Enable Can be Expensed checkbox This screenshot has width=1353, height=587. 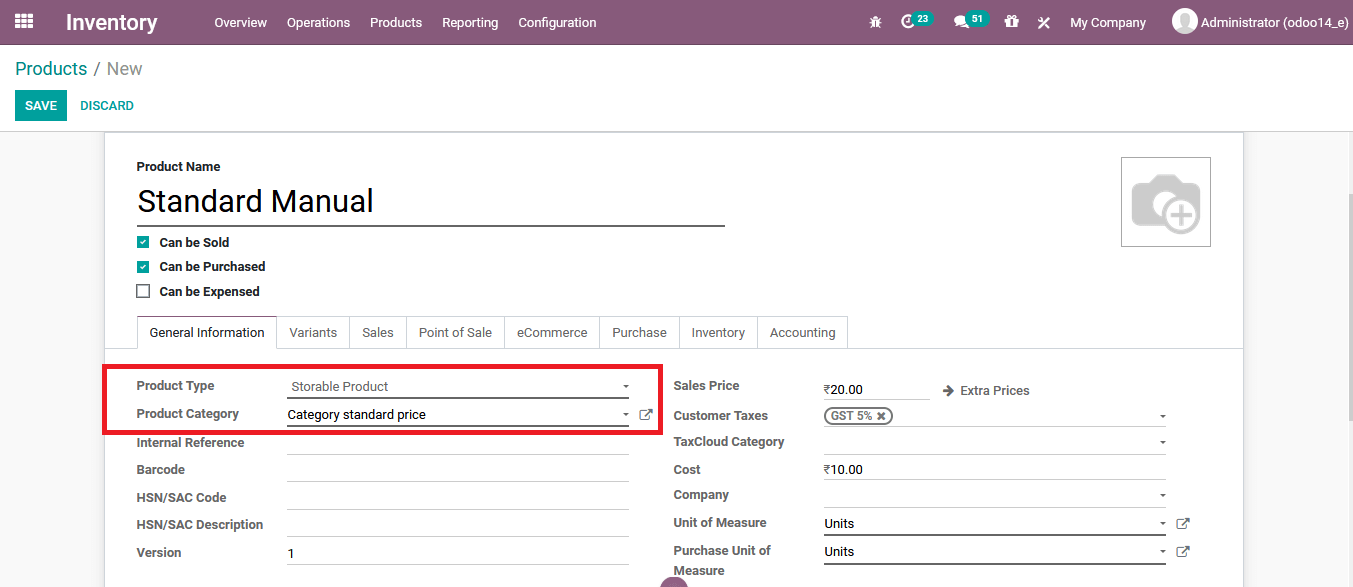tap(143, 291)
